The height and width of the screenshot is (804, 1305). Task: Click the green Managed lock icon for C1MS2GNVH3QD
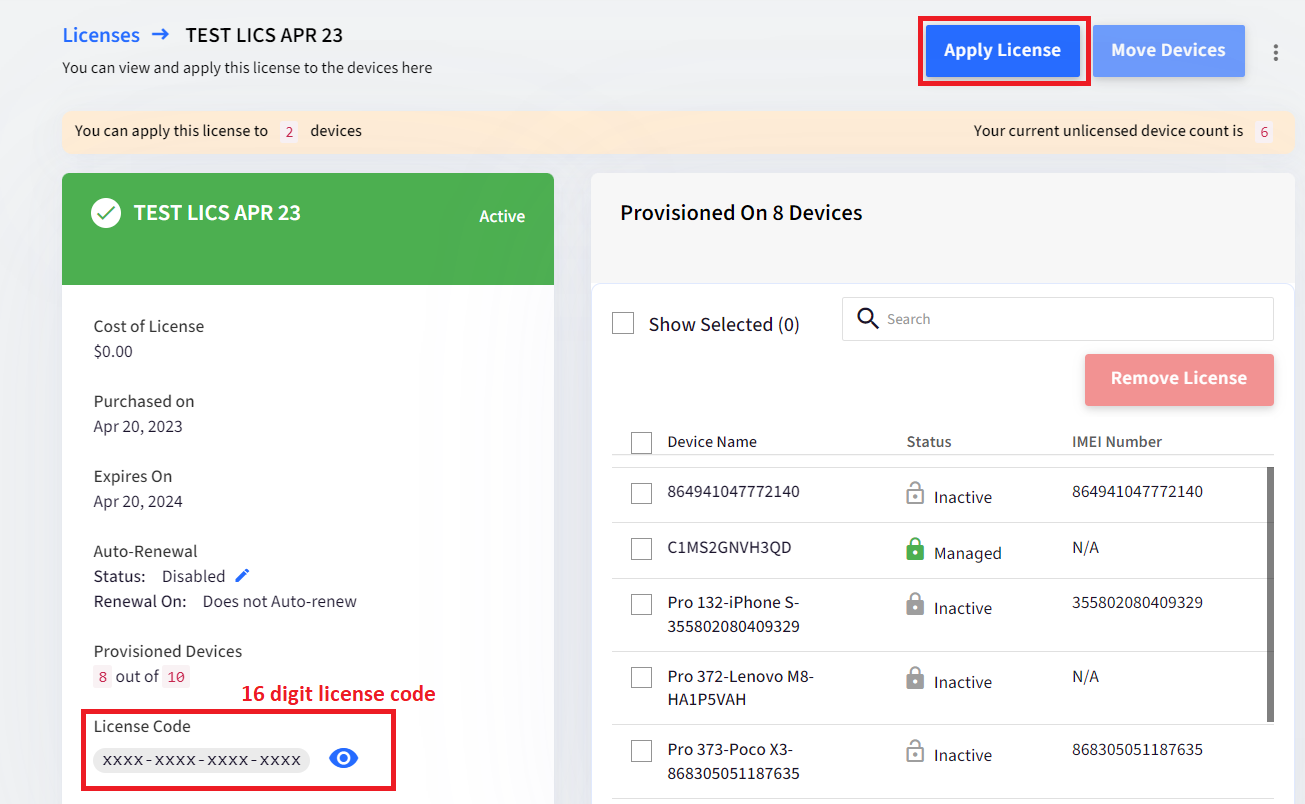[915, 550]
